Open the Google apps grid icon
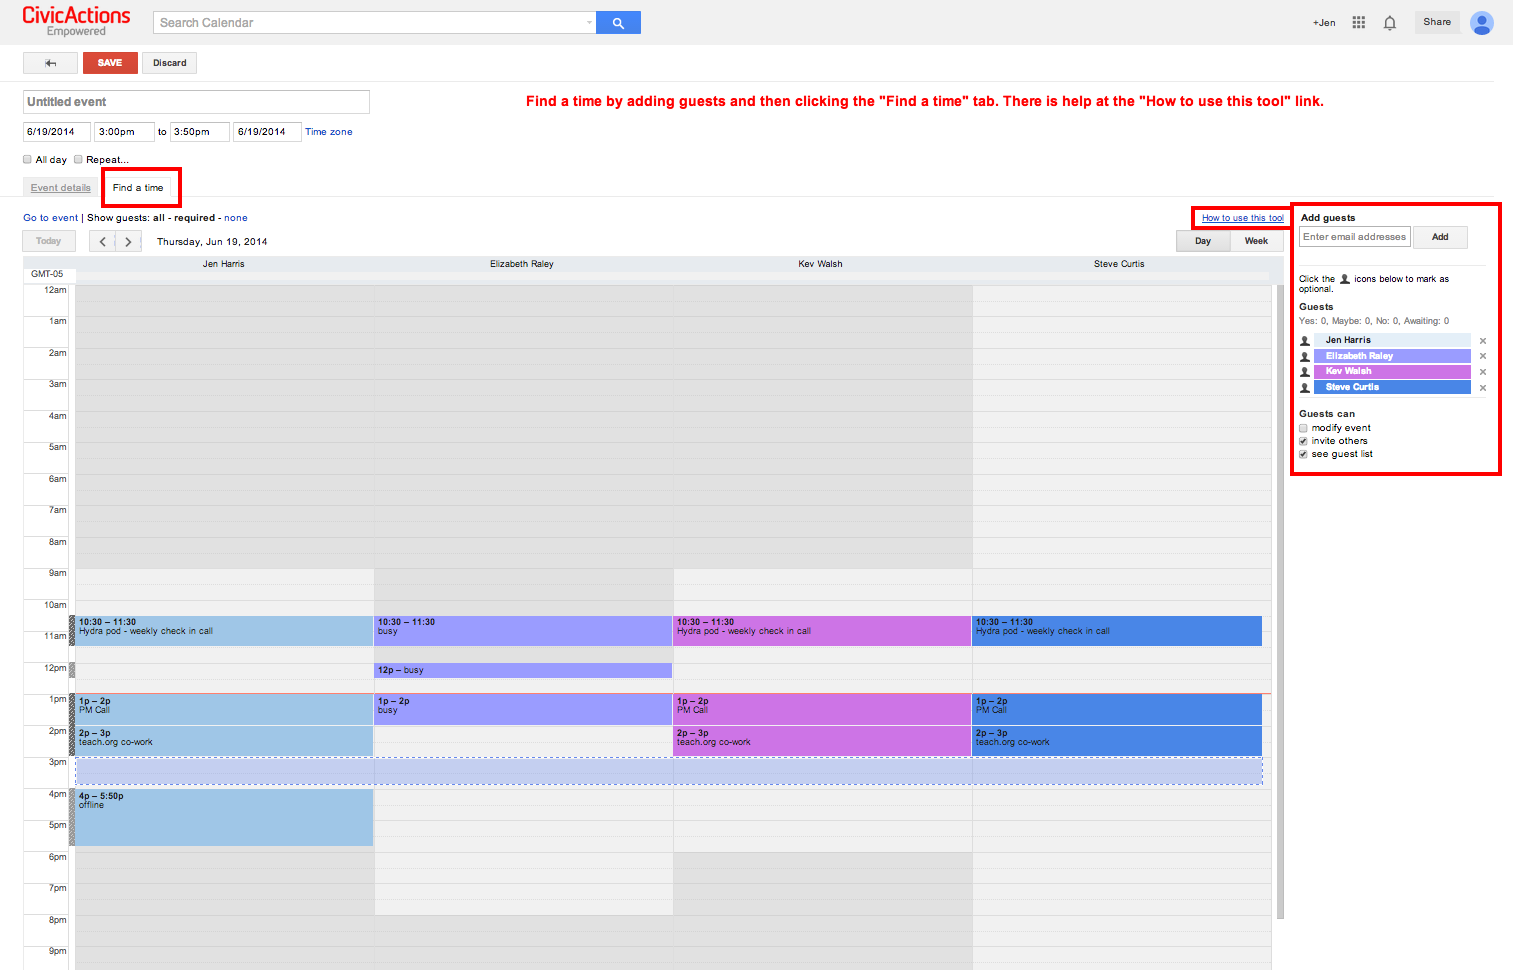 (x=1358, y=21)
